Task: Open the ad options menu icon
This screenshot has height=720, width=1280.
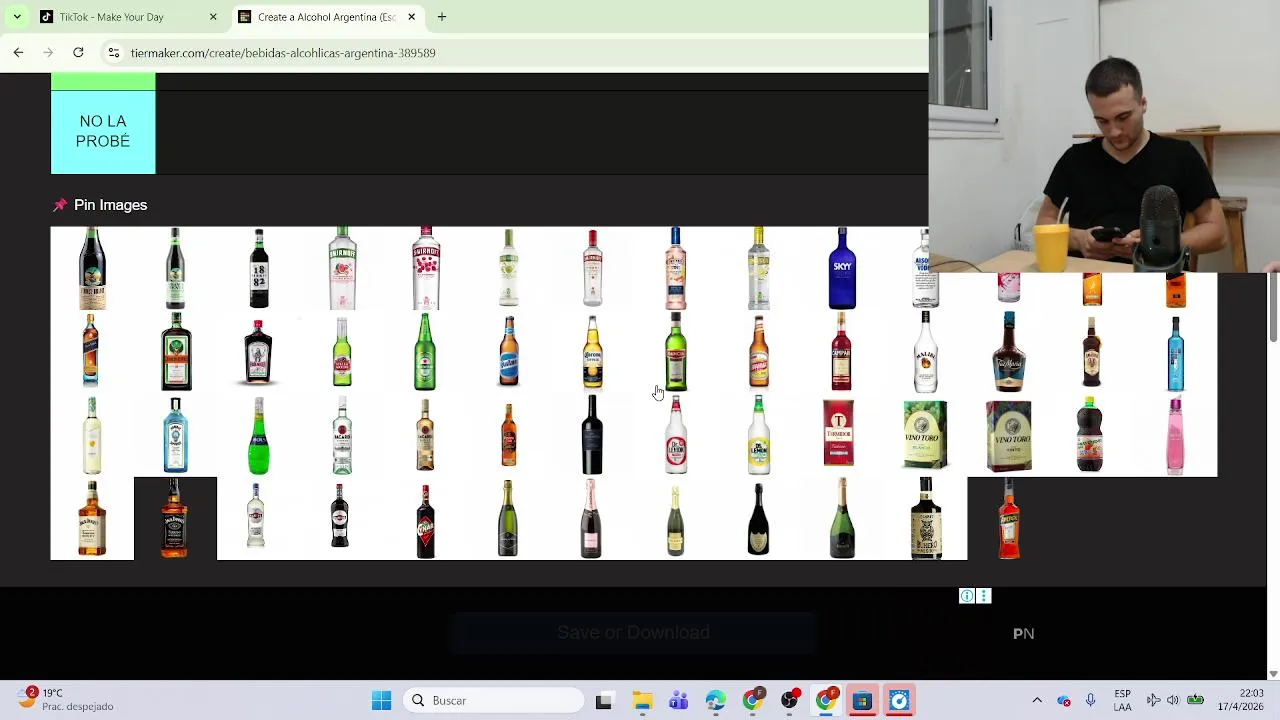Action: pos(984,596)
